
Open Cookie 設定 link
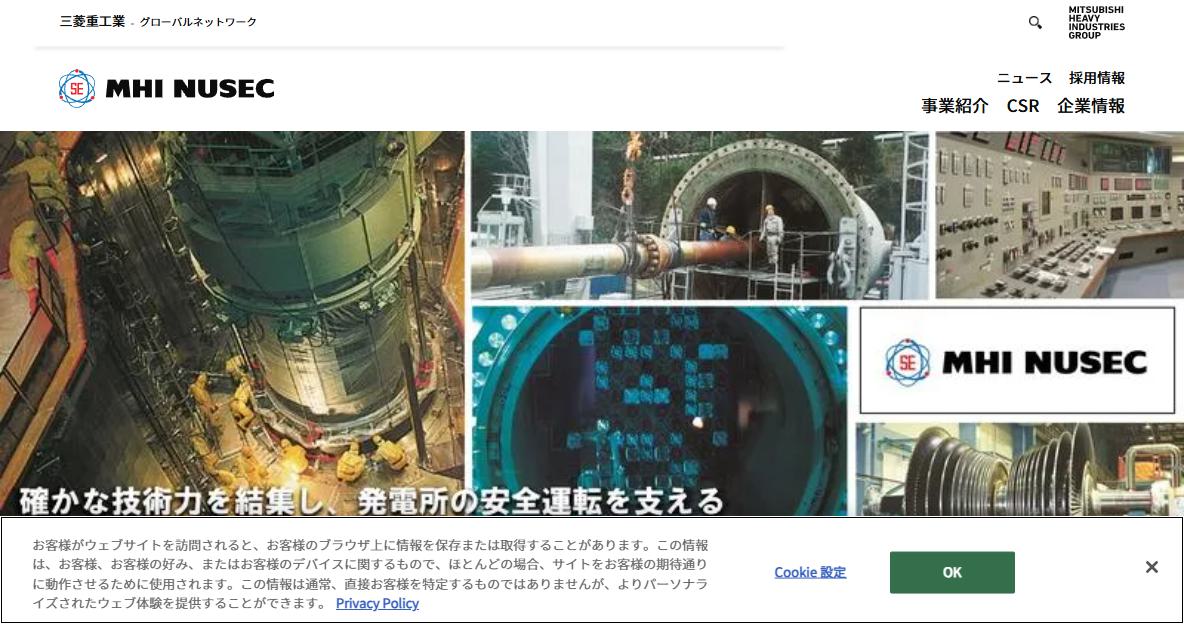pyautogui.click(x=810, y=572)
